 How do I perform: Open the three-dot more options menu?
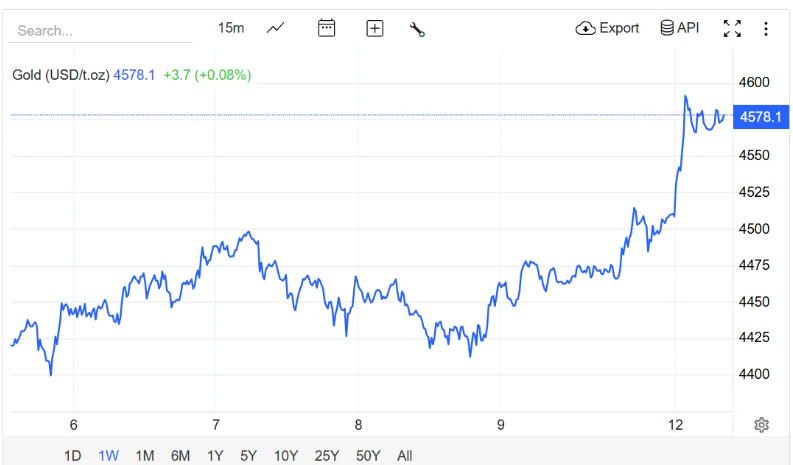coord(766,28)
